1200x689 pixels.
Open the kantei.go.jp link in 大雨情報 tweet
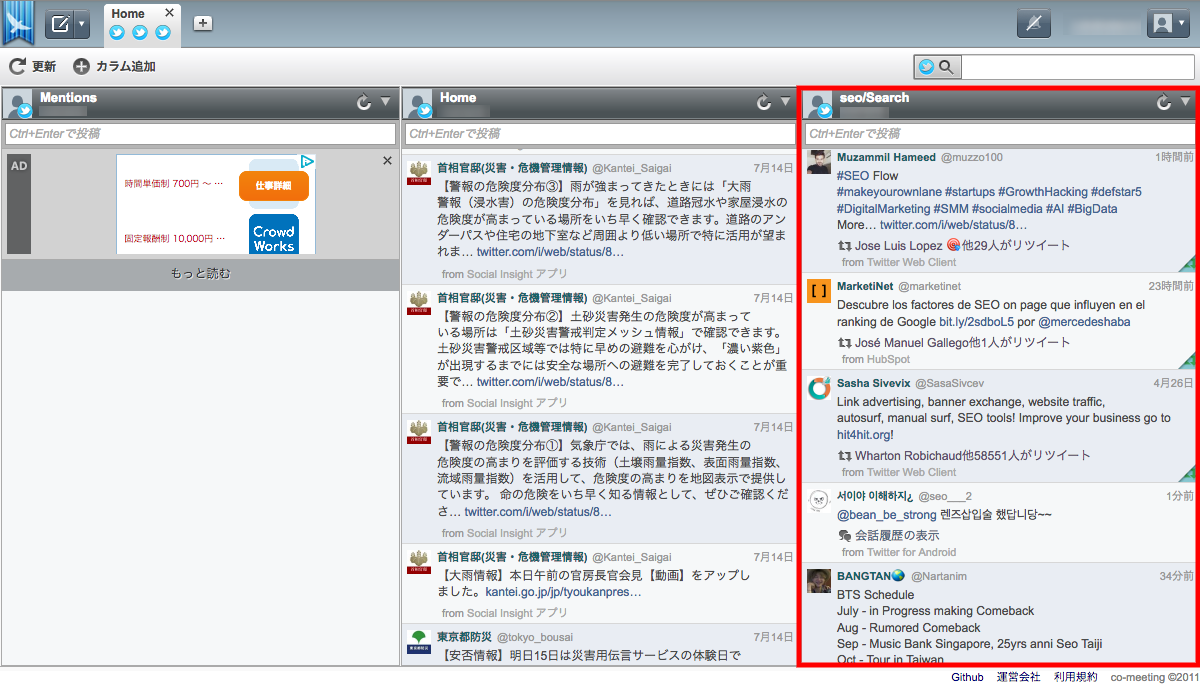point(564,592)
